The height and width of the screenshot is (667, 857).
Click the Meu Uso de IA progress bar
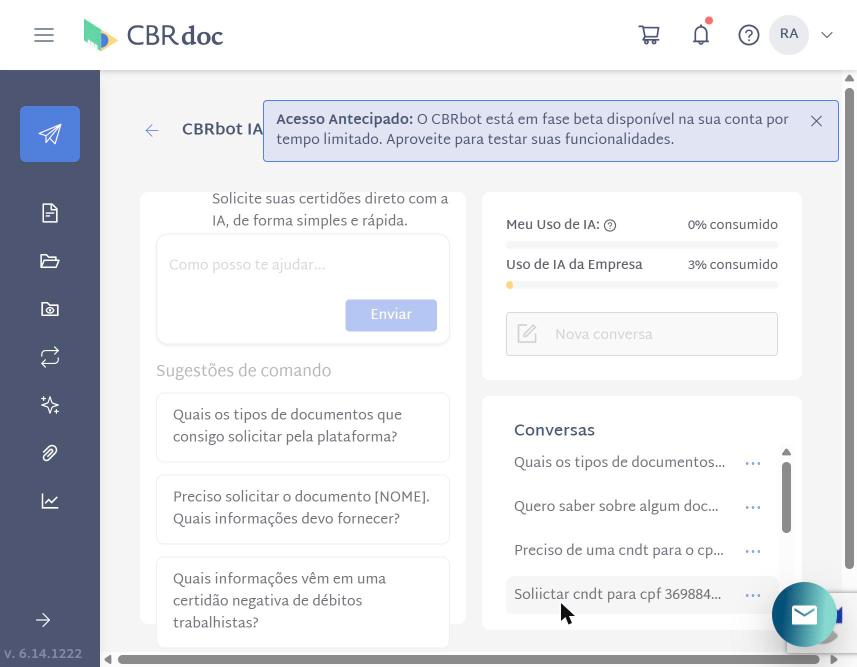tap(642, 245)
